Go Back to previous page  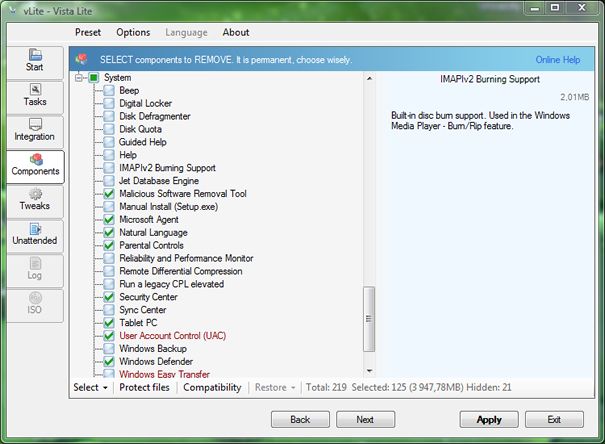point(300,419)
